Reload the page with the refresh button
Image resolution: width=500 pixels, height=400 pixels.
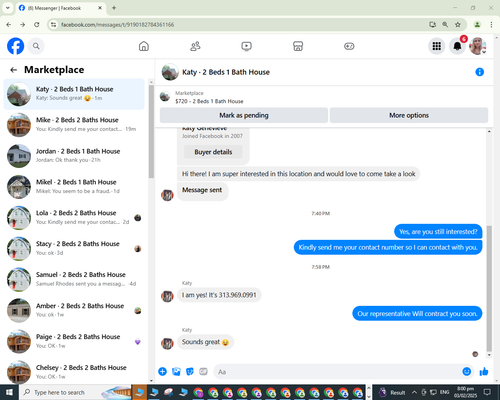[x=37, y=25]
